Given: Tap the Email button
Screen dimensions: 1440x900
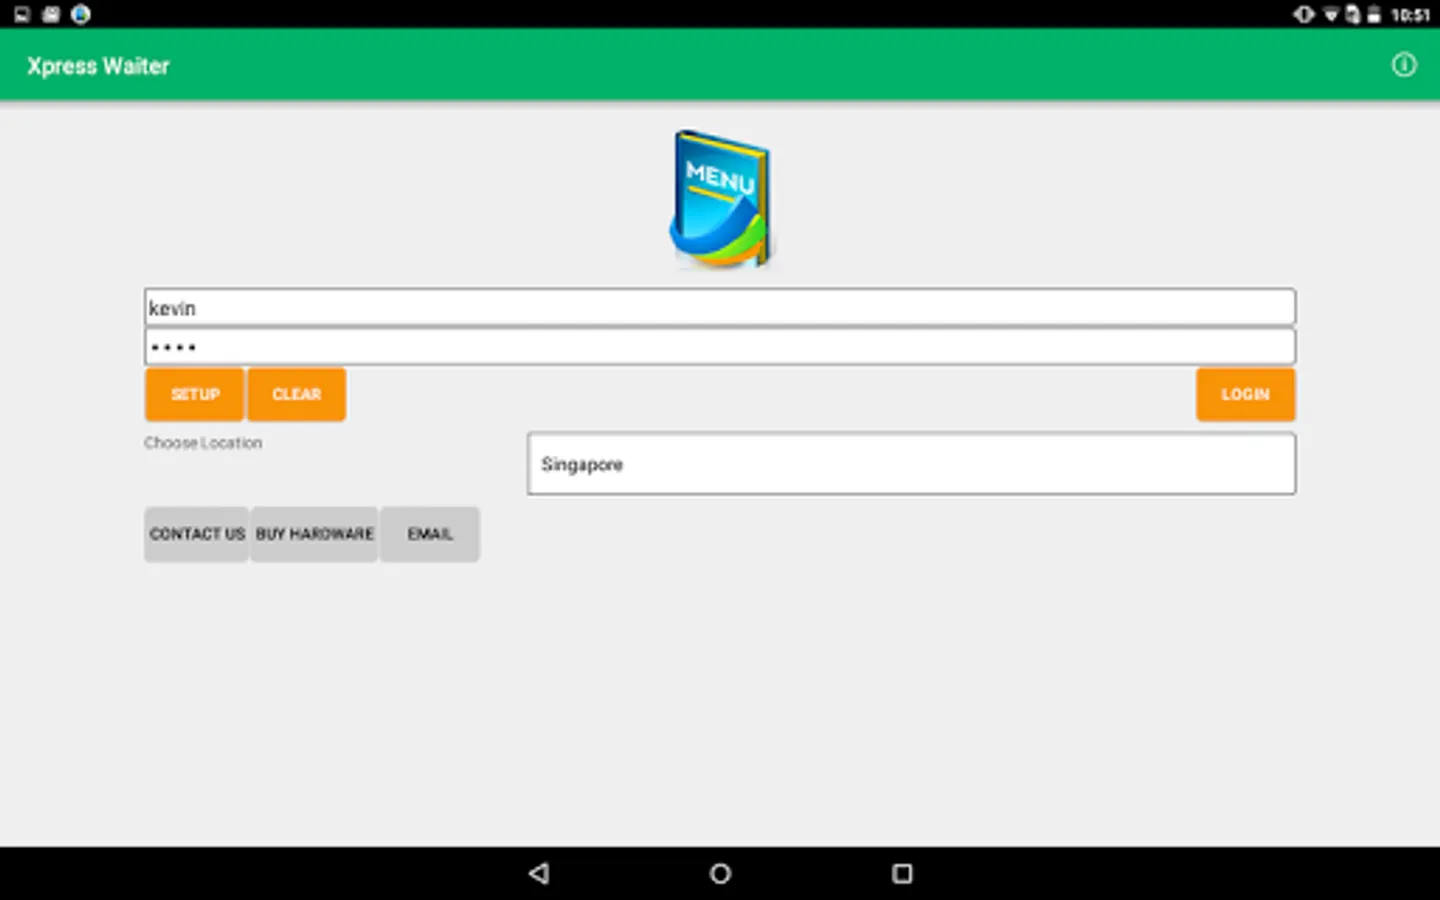Looking at the screenshot, I should coord(430,534).
